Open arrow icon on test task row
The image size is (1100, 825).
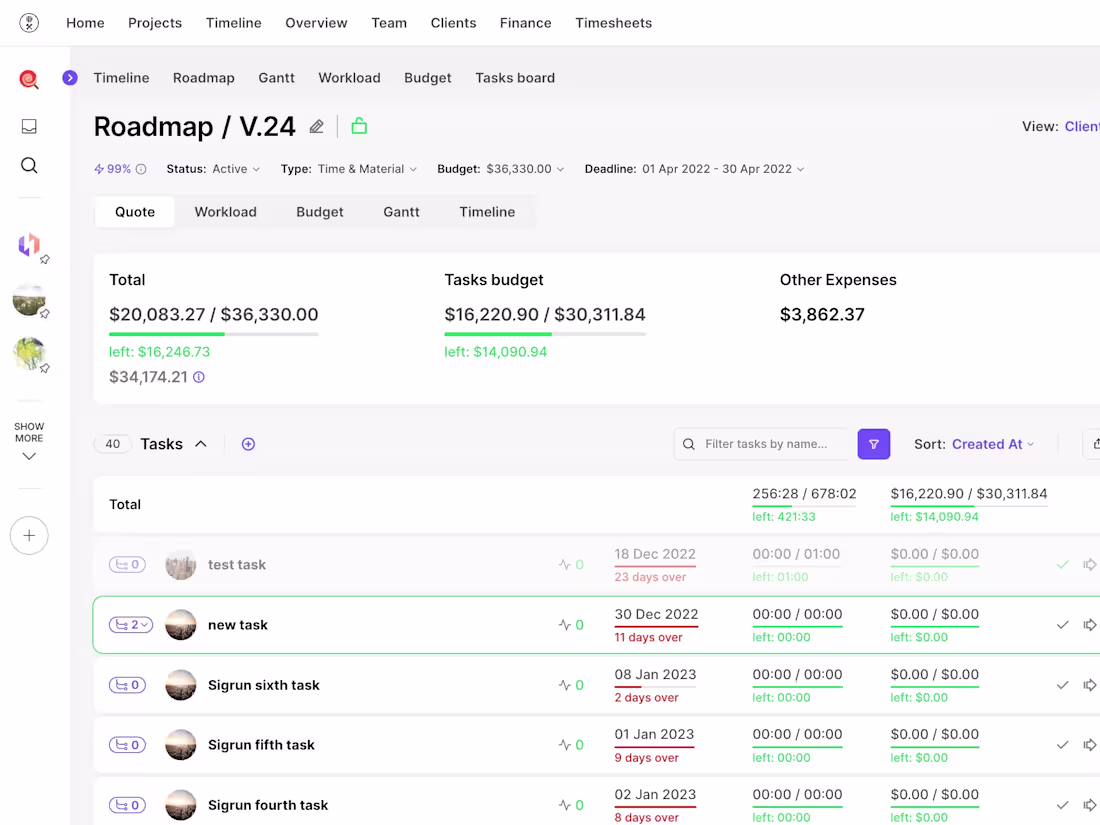[x=1089, y=565]
